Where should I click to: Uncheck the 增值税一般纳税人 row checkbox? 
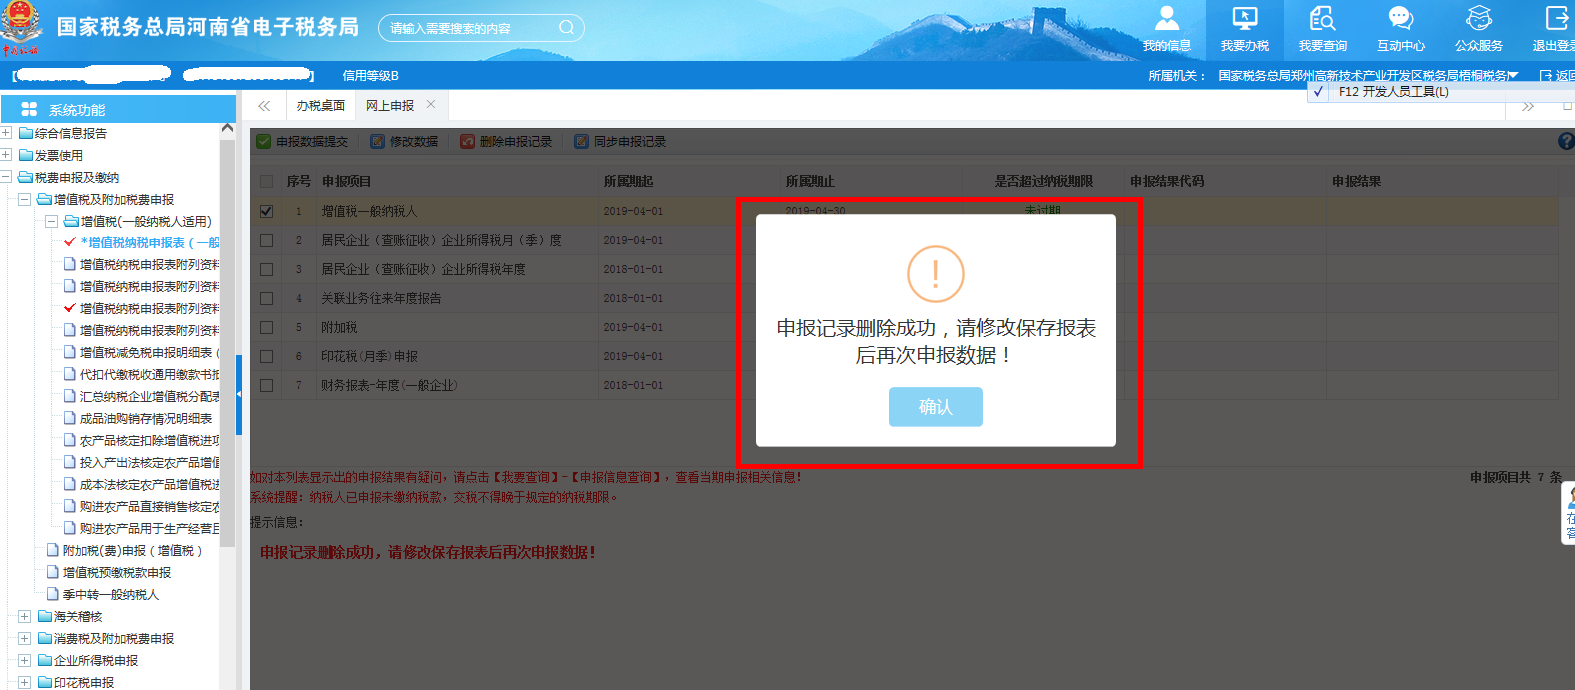click(266, 212)
